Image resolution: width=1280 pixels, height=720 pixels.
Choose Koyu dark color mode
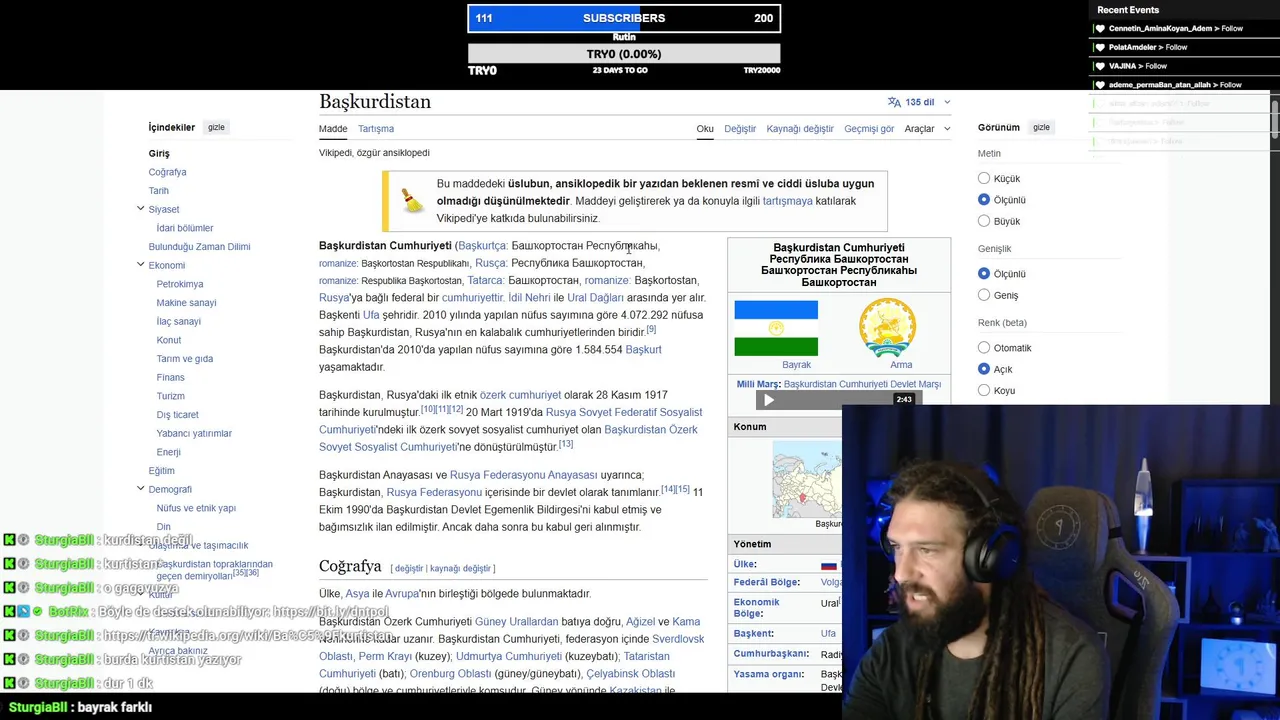click(984, 390)
